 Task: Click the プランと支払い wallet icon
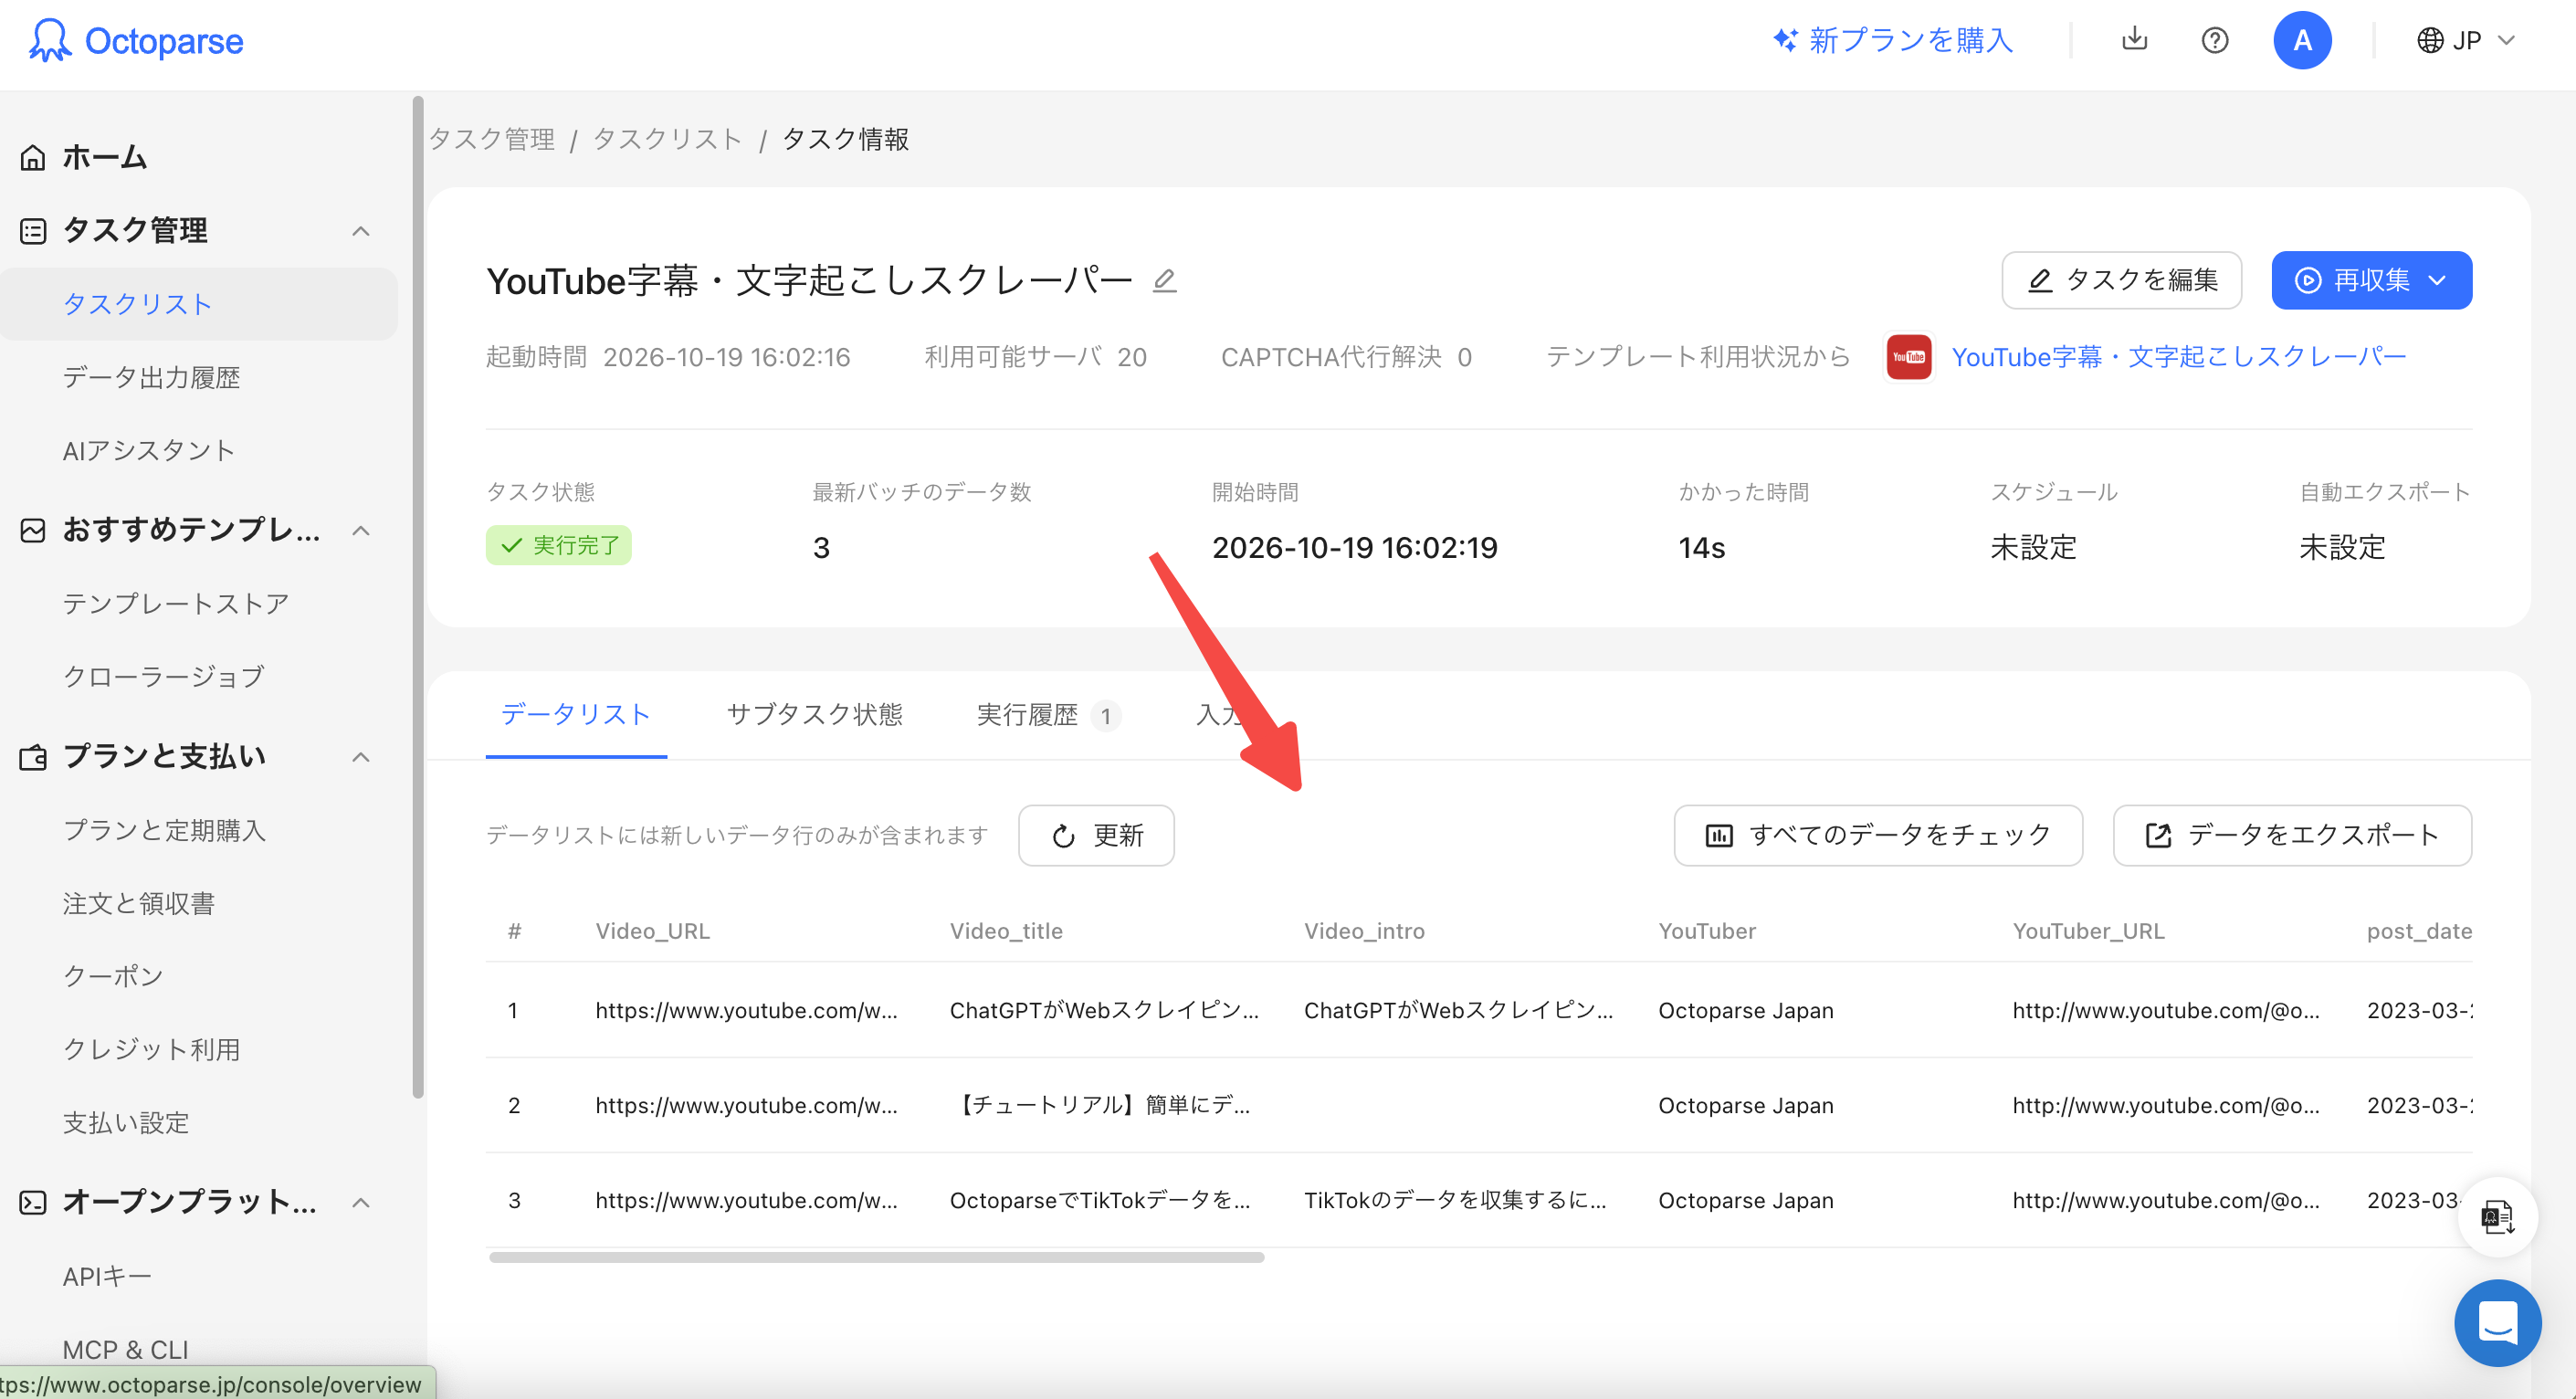pos(33,757)
